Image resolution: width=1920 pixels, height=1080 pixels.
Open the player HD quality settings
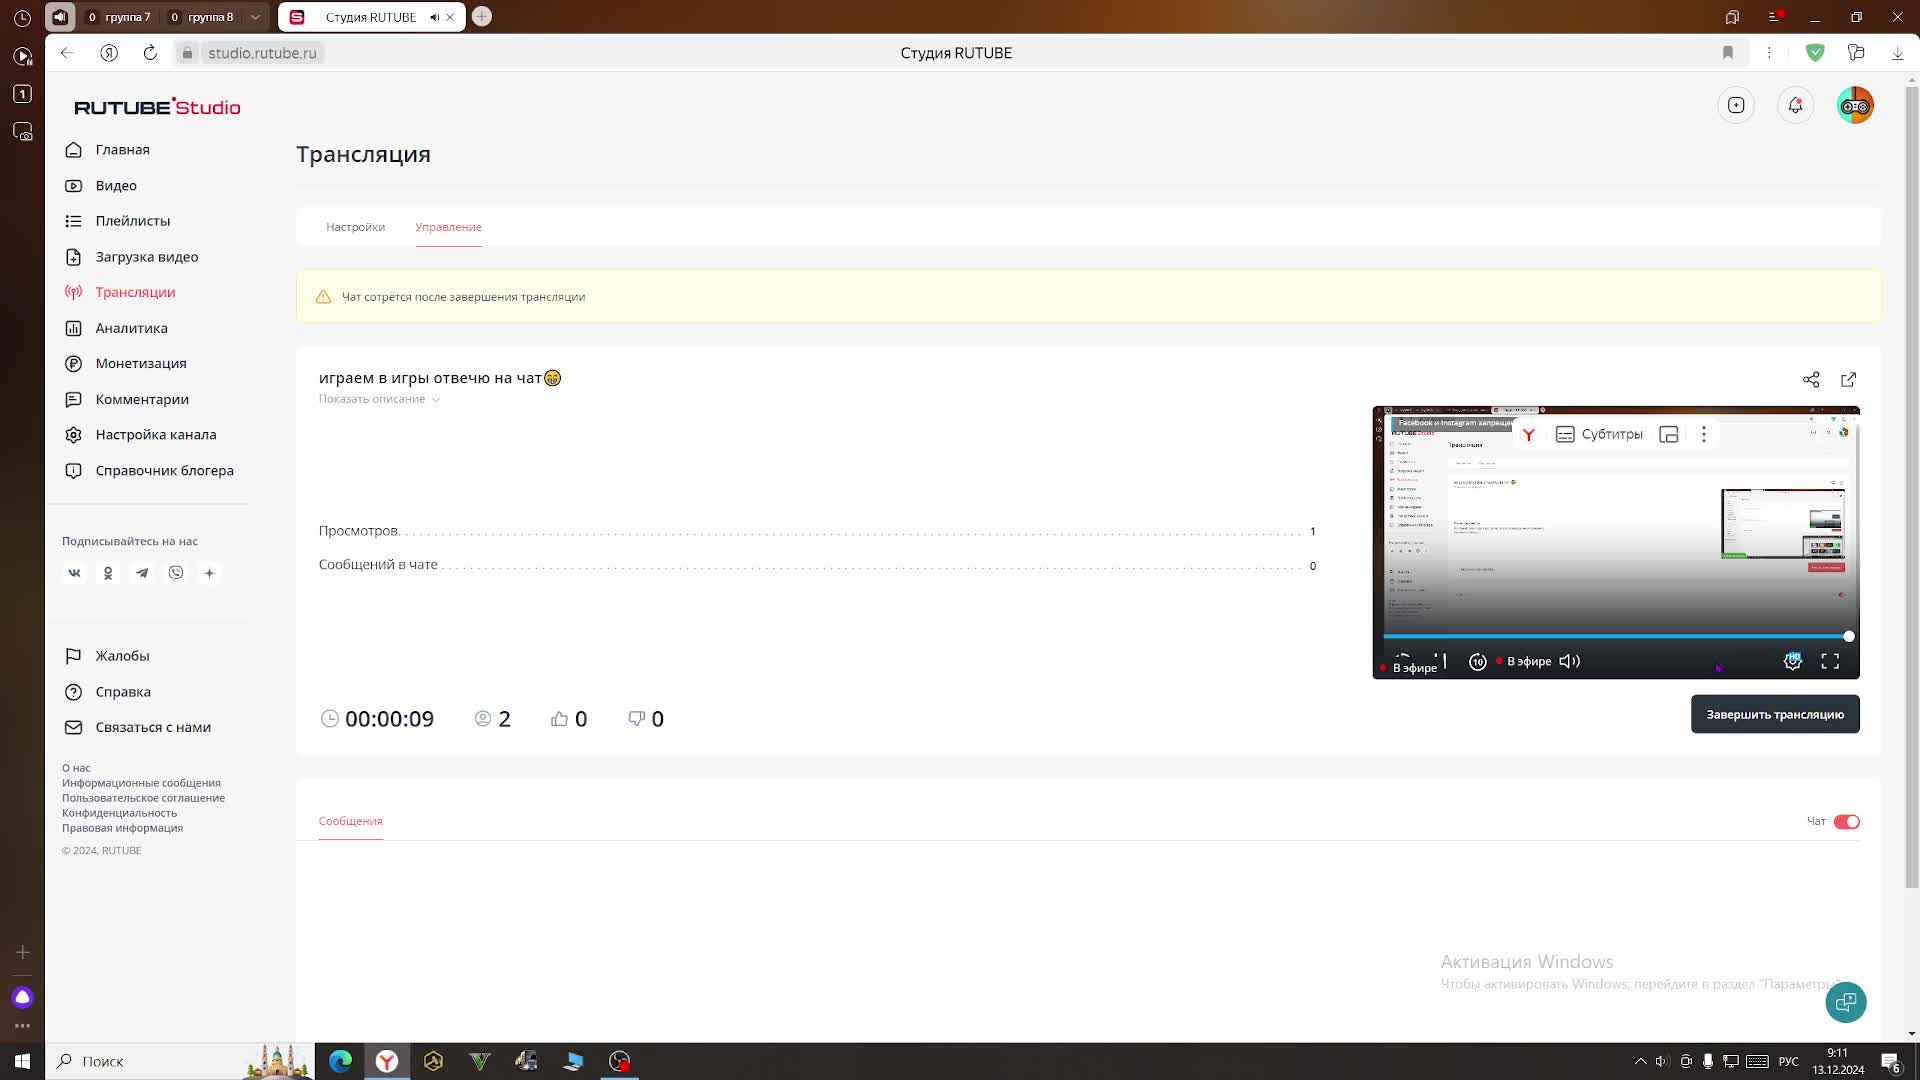pyautogui.click(x=1792, y=661)
